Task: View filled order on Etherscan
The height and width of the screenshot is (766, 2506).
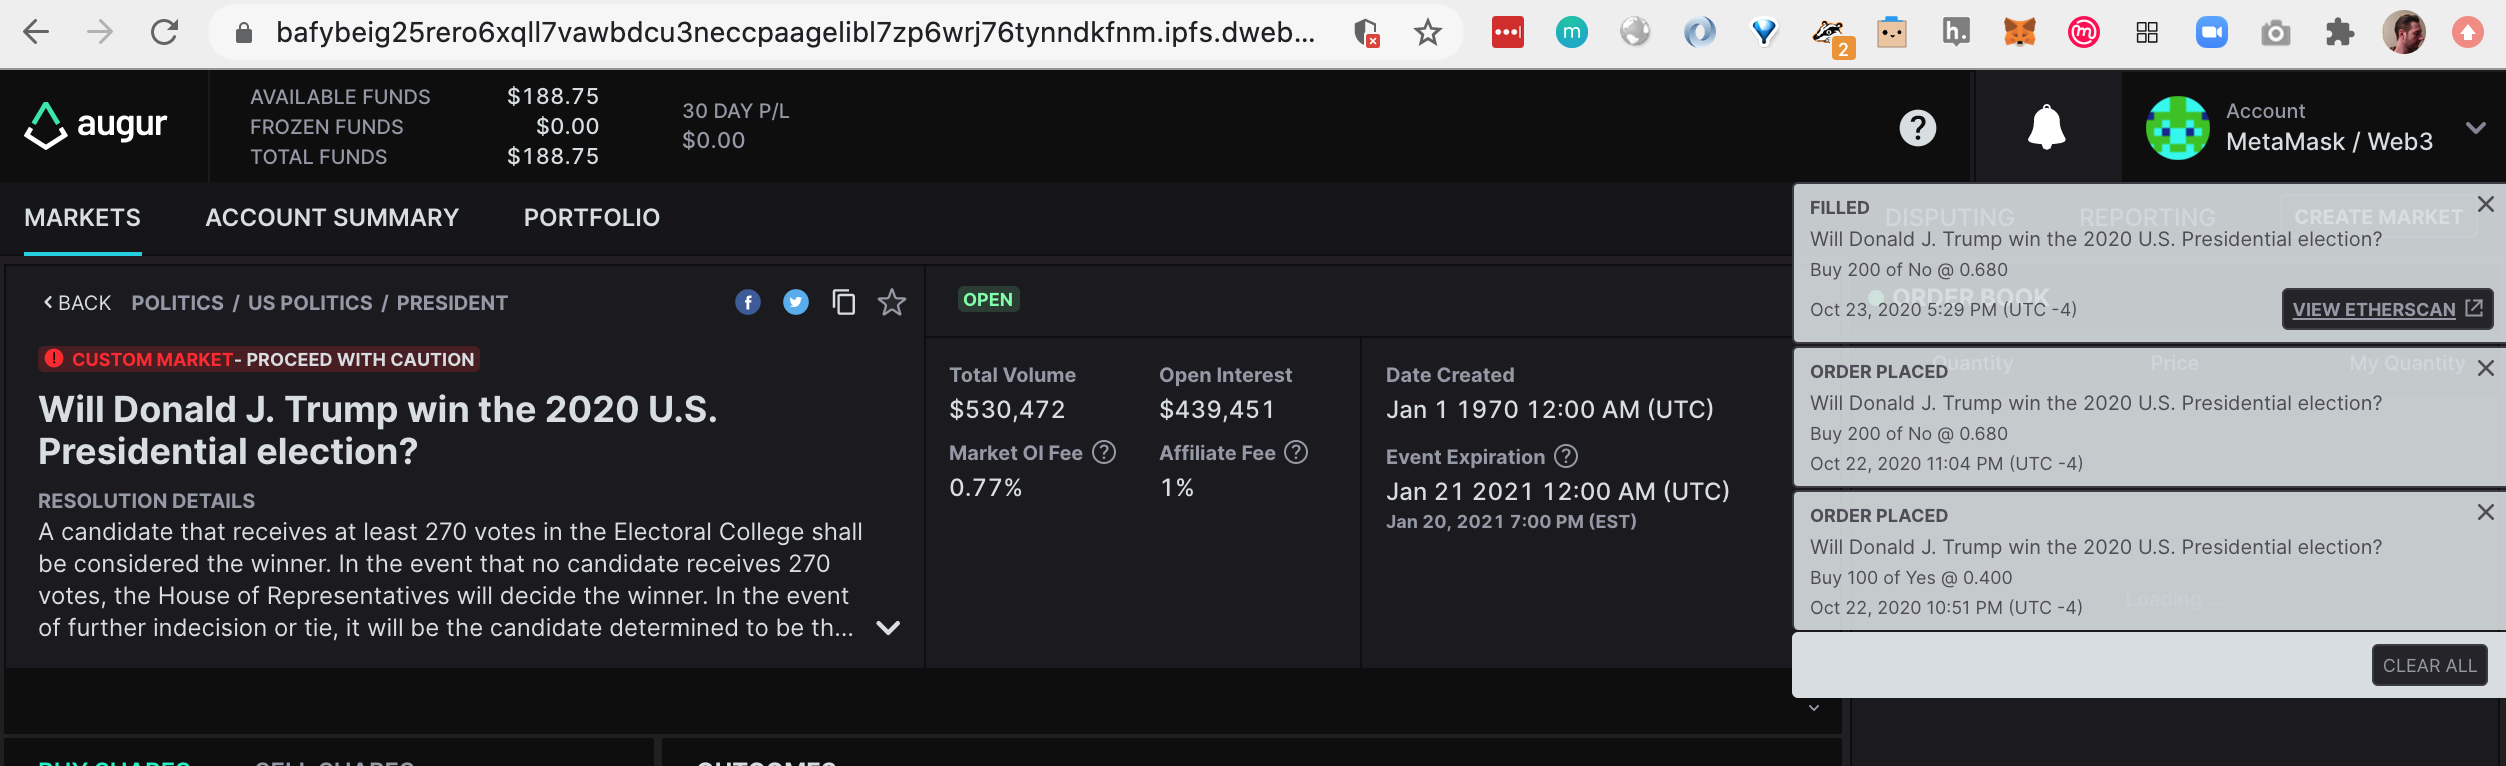Action: click(x=2387, y=309)
